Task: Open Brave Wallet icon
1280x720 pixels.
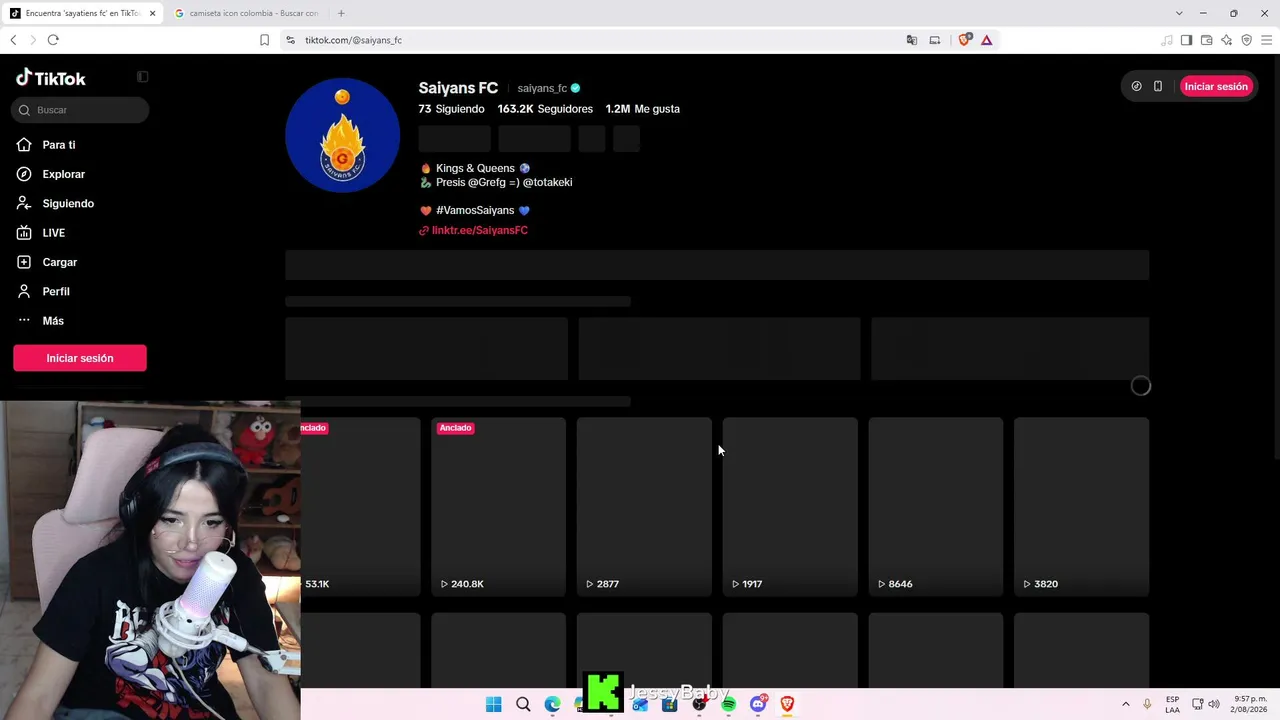Action: 1206,40
